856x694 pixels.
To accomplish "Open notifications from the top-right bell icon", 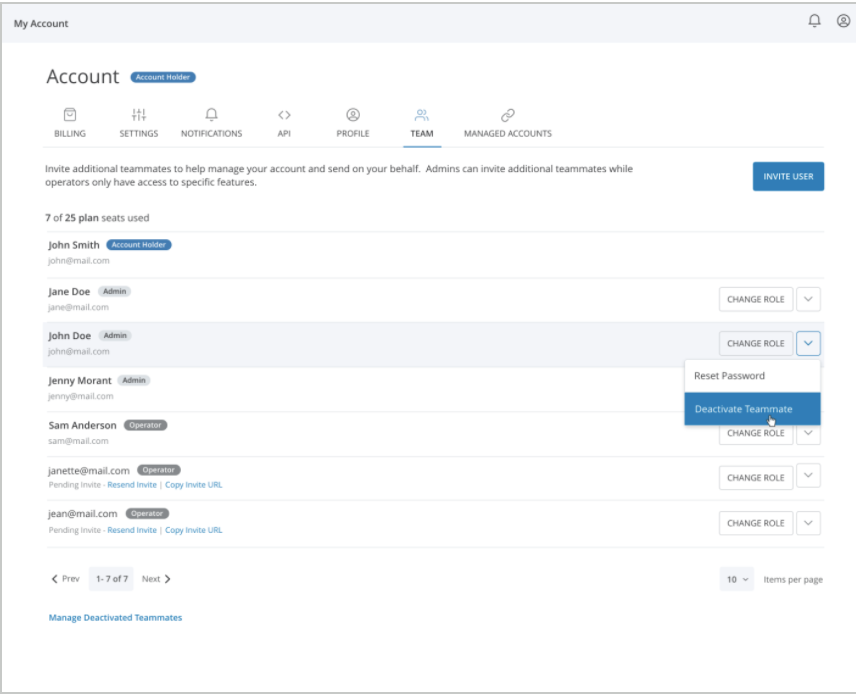I will pos(813,21).
